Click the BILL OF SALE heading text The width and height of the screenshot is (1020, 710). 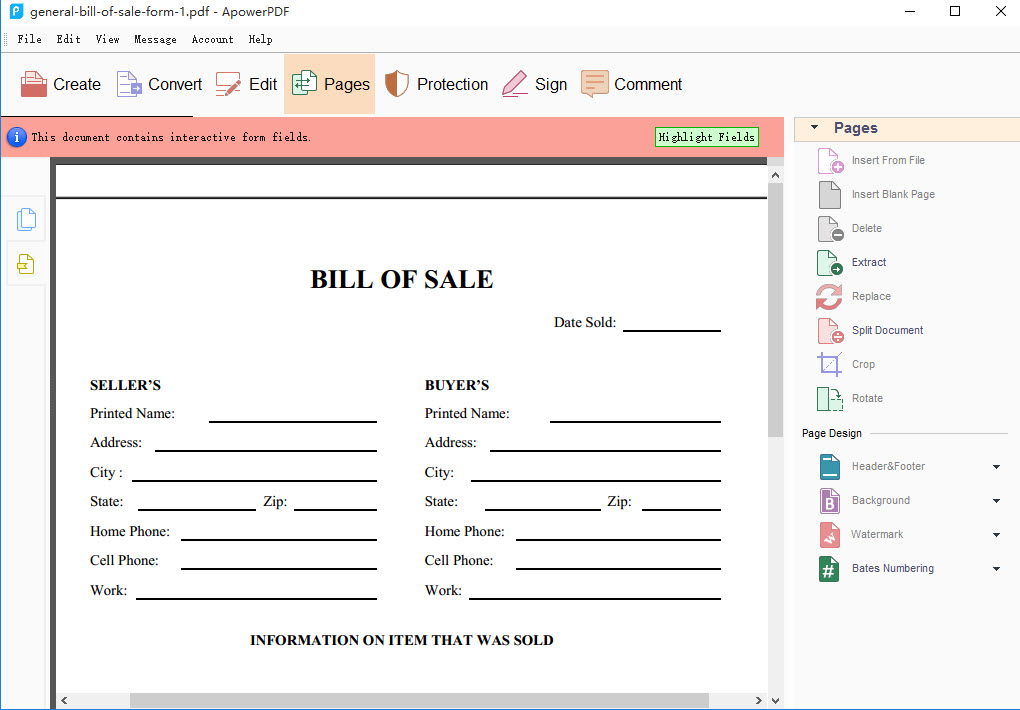coord(401,279)
